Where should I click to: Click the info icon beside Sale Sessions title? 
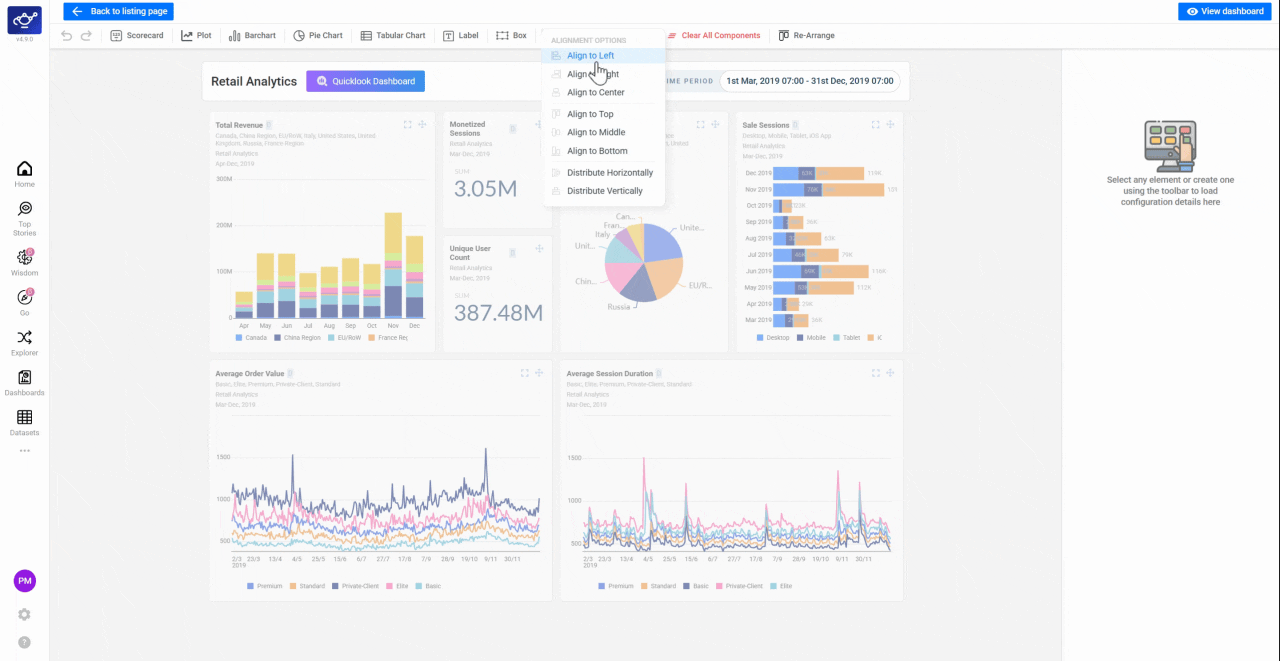click(795, 125)
